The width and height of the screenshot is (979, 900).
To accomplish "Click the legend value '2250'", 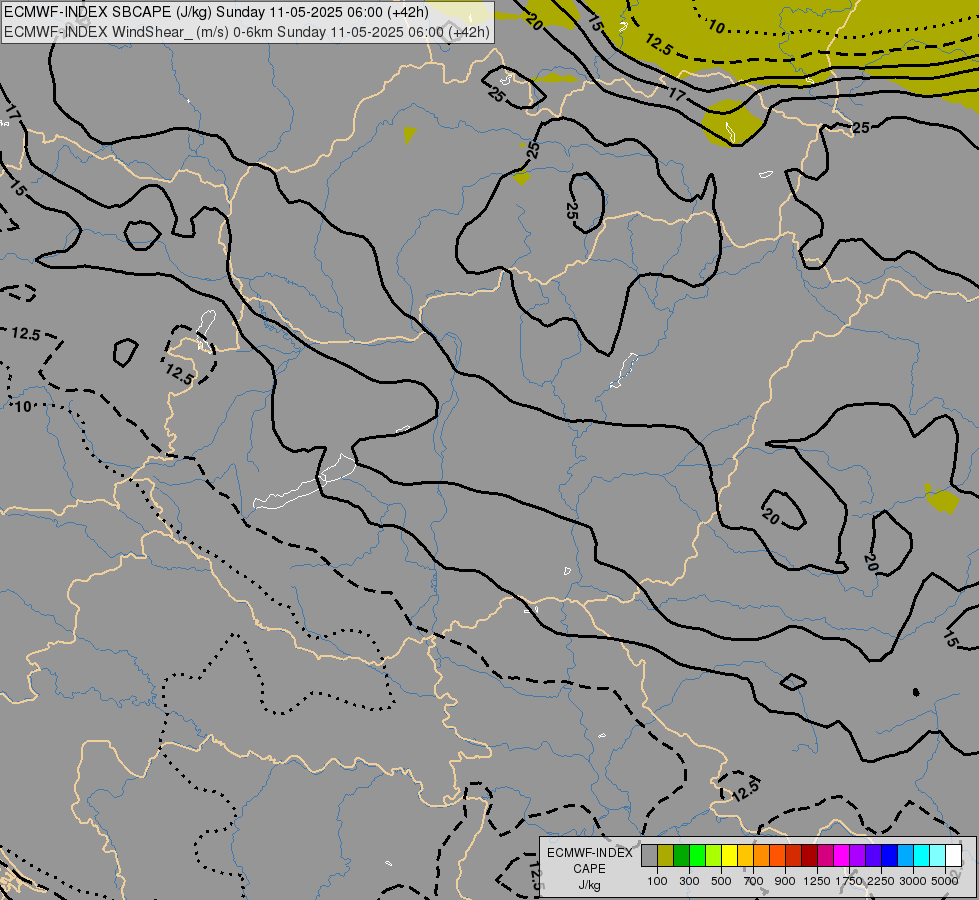I will pos(881,881).
